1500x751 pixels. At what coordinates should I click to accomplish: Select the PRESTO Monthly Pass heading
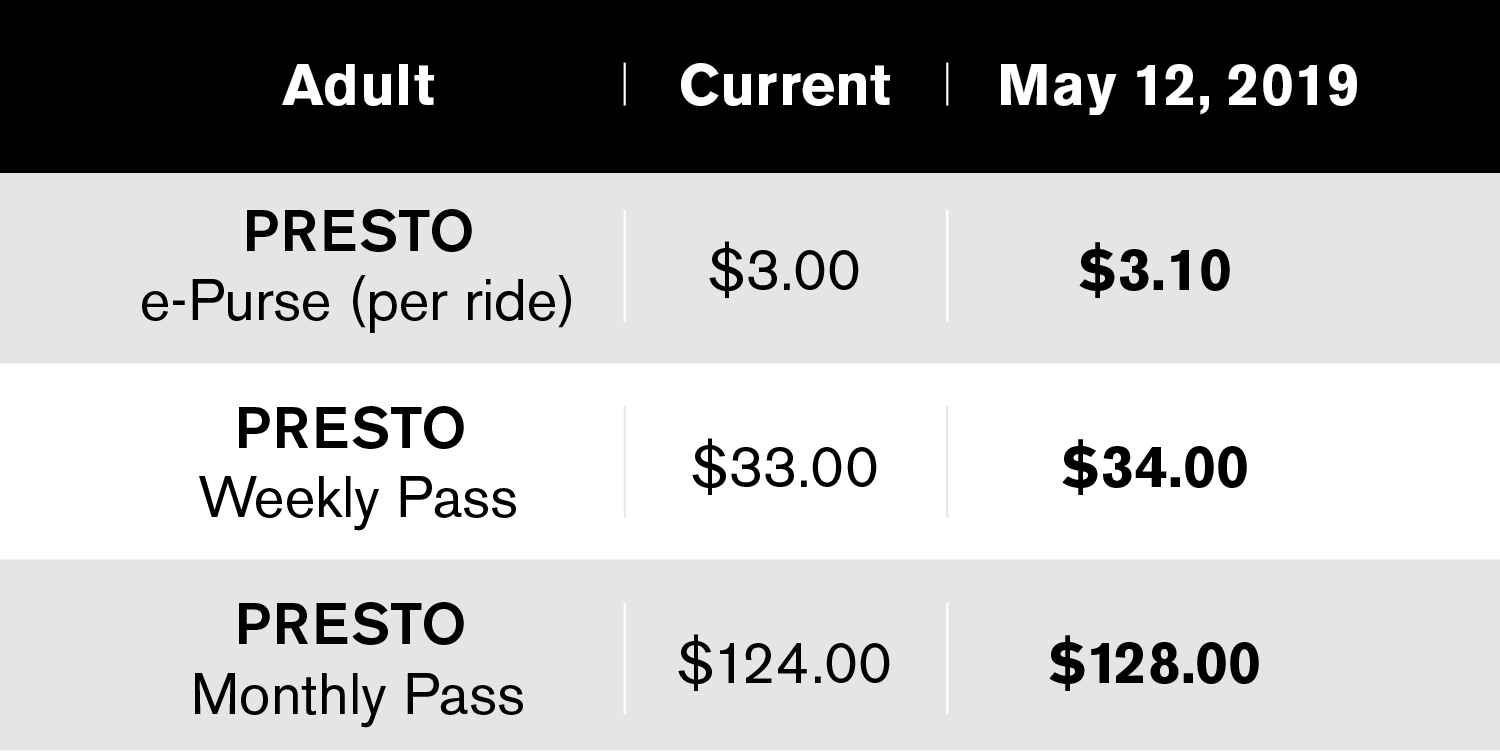click(x=351, y=624)
